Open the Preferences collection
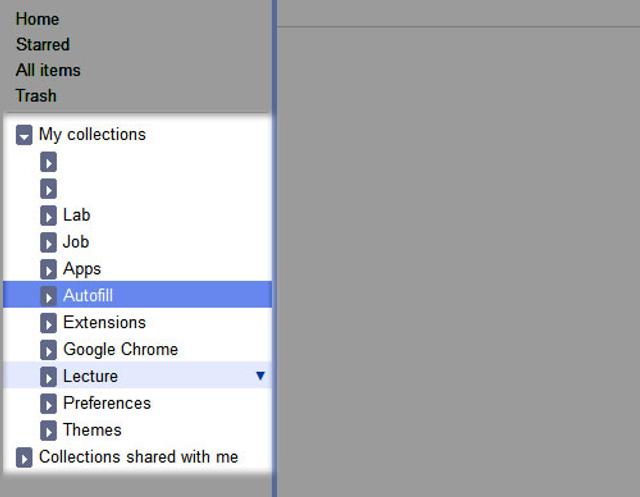640x497 pixels. (106, 404)
